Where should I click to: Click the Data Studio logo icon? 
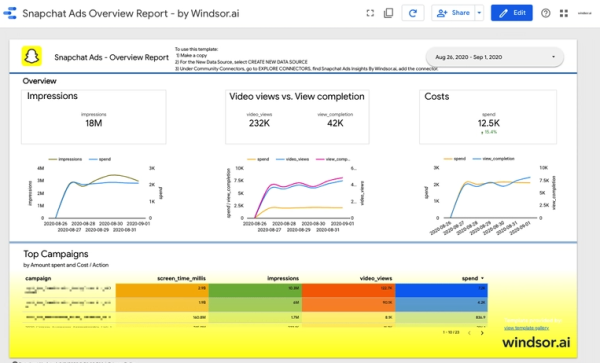(x=10, y=13)
